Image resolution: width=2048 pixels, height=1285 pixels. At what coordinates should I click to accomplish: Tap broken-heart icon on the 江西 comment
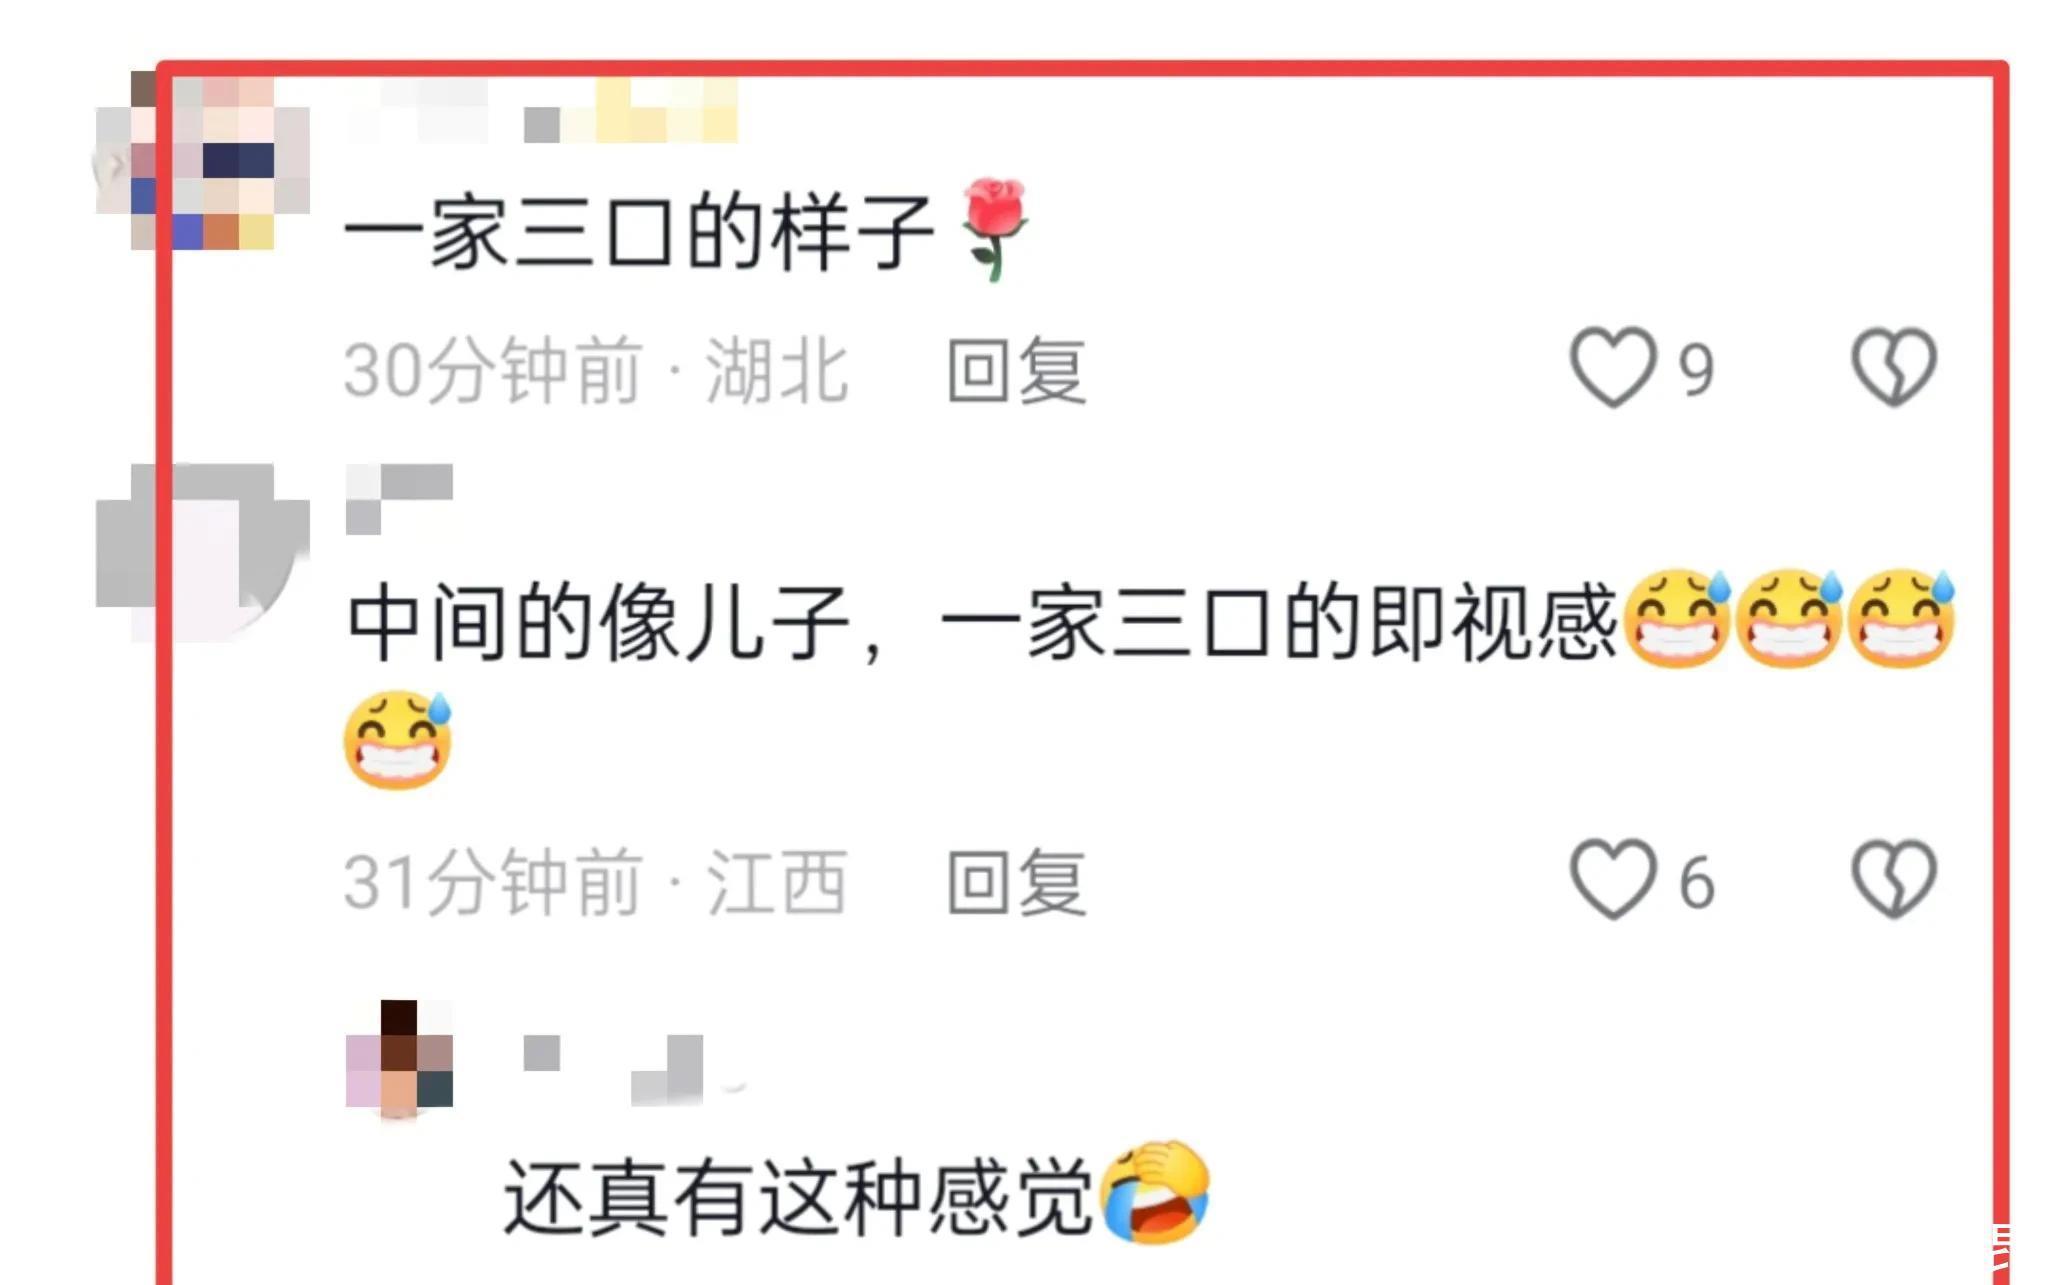point(1894,880)
